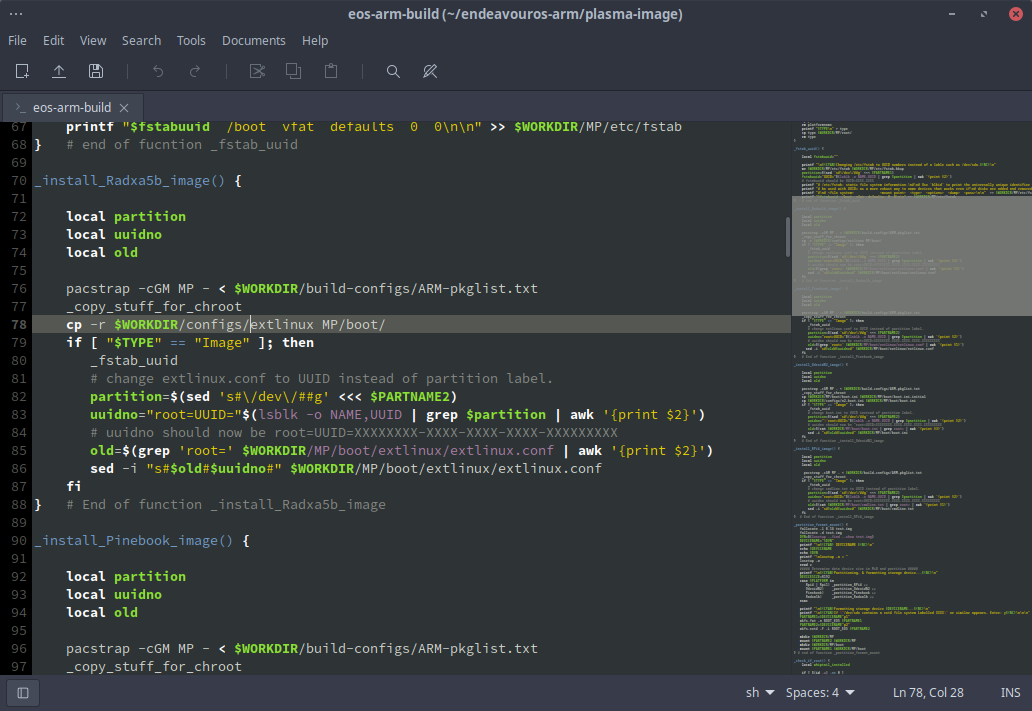This screenshot has height=711, width=1032.
Task: Paste clipboard using the clipboard icon
Action: pyautogui.click(x=331, y=71)
